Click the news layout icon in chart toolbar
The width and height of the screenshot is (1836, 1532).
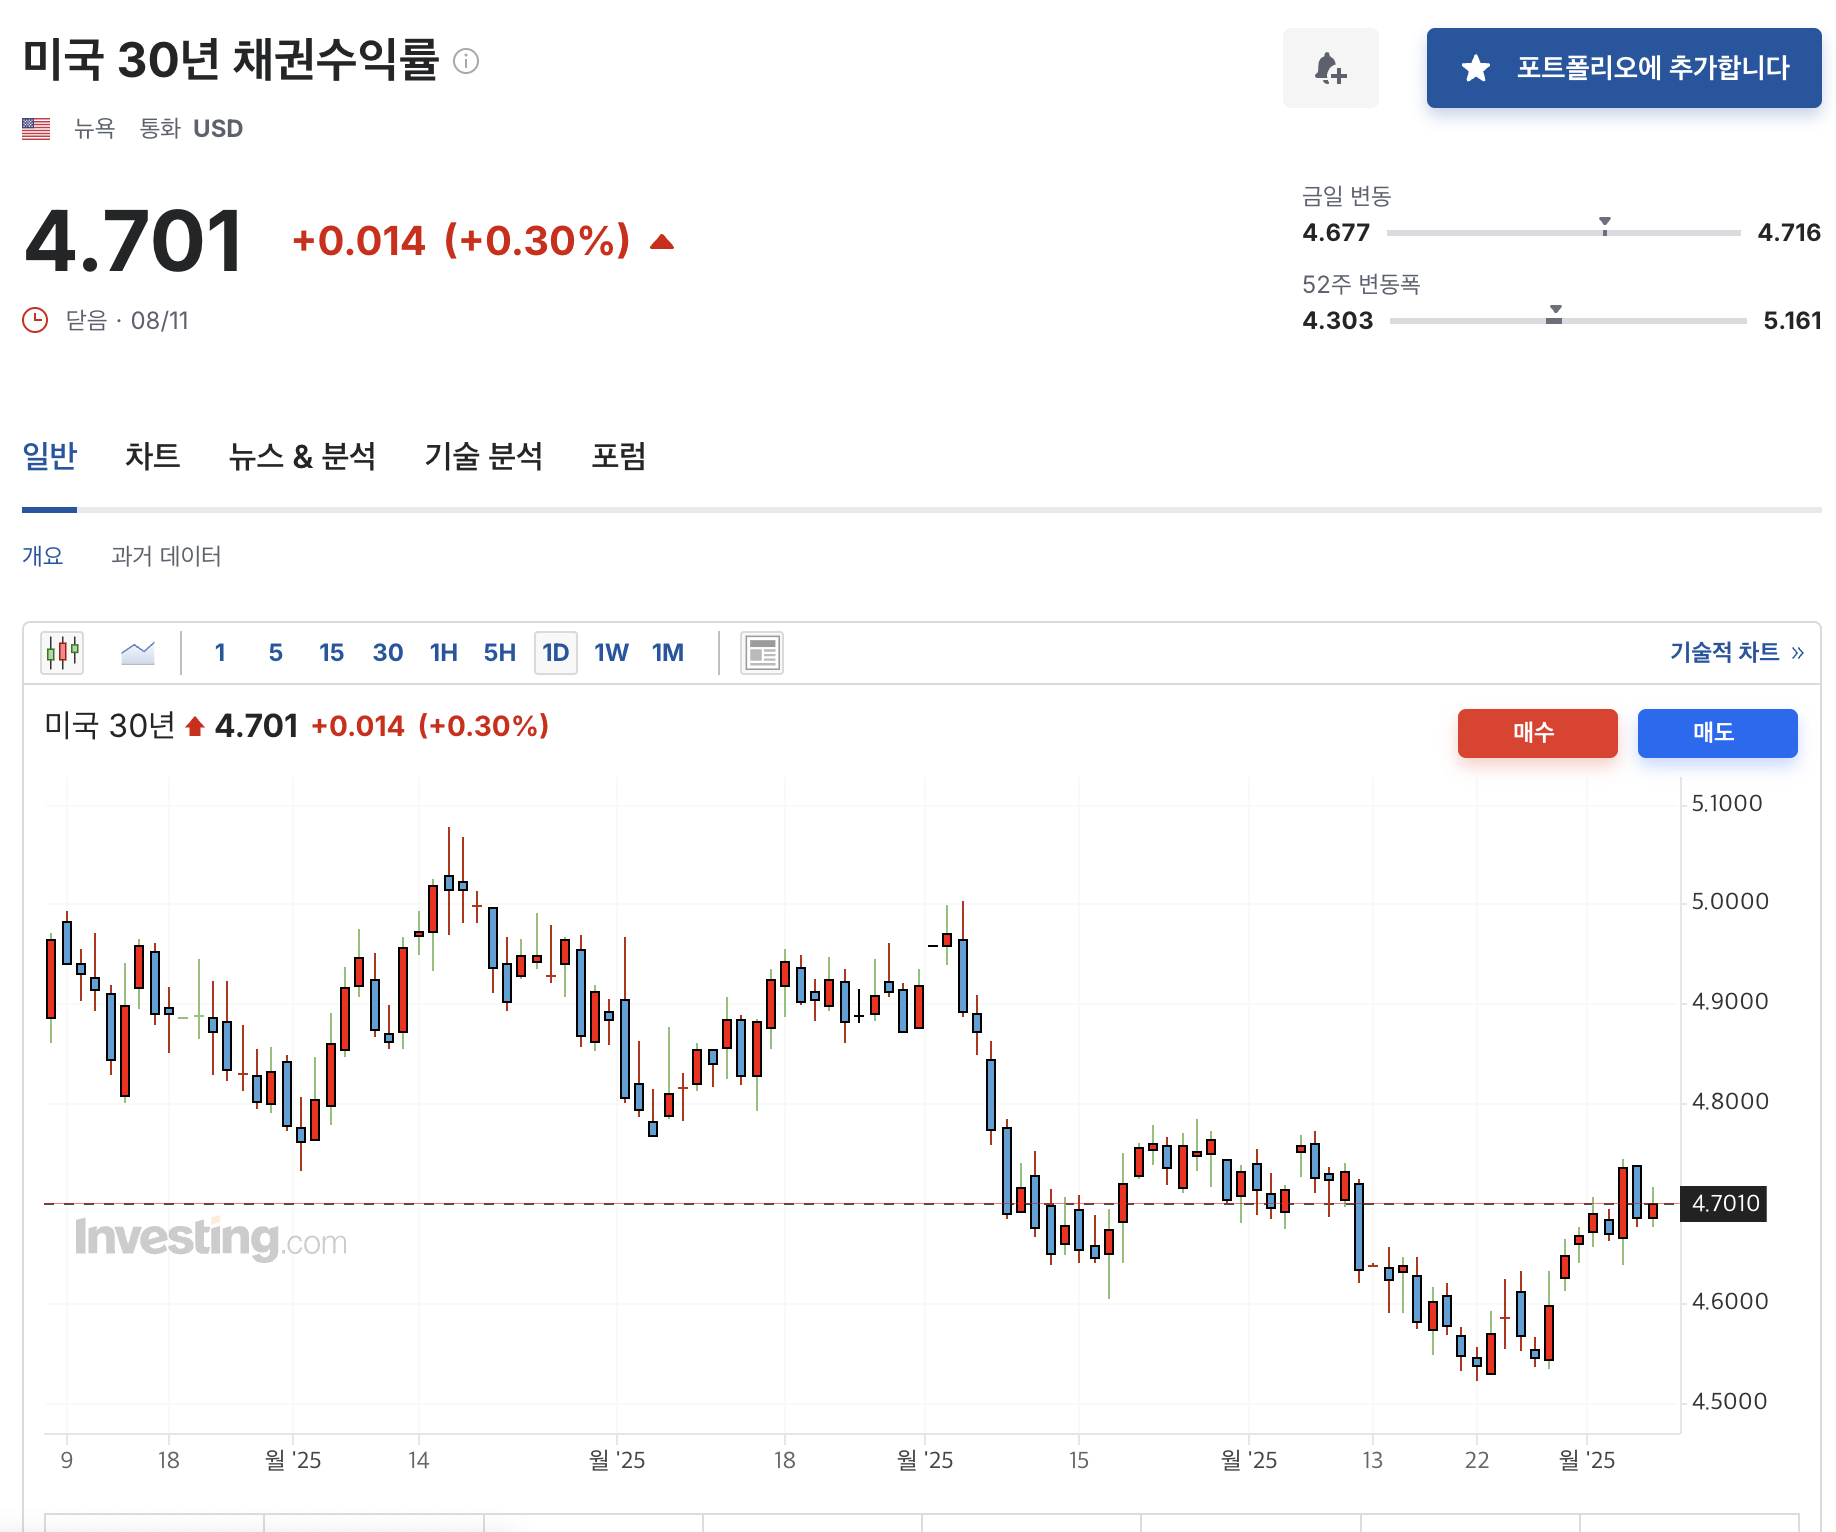761,653
